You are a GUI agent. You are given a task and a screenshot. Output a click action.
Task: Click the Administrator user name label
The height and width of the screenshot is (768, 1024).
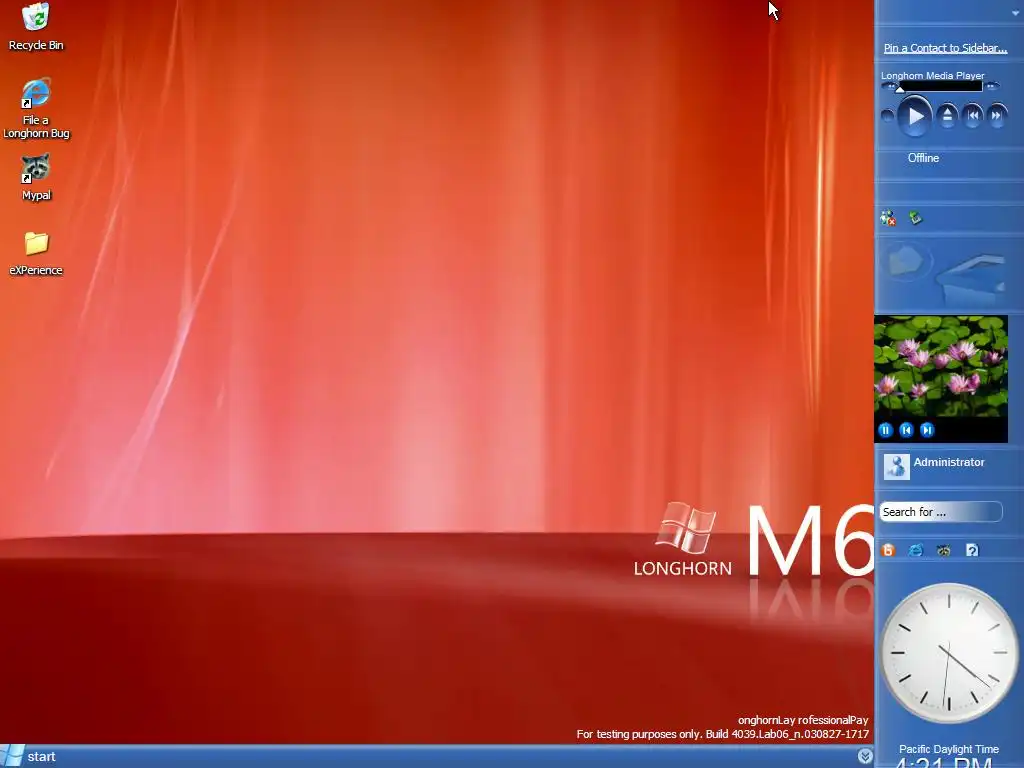pyautogui.click(x=948, y=462)
